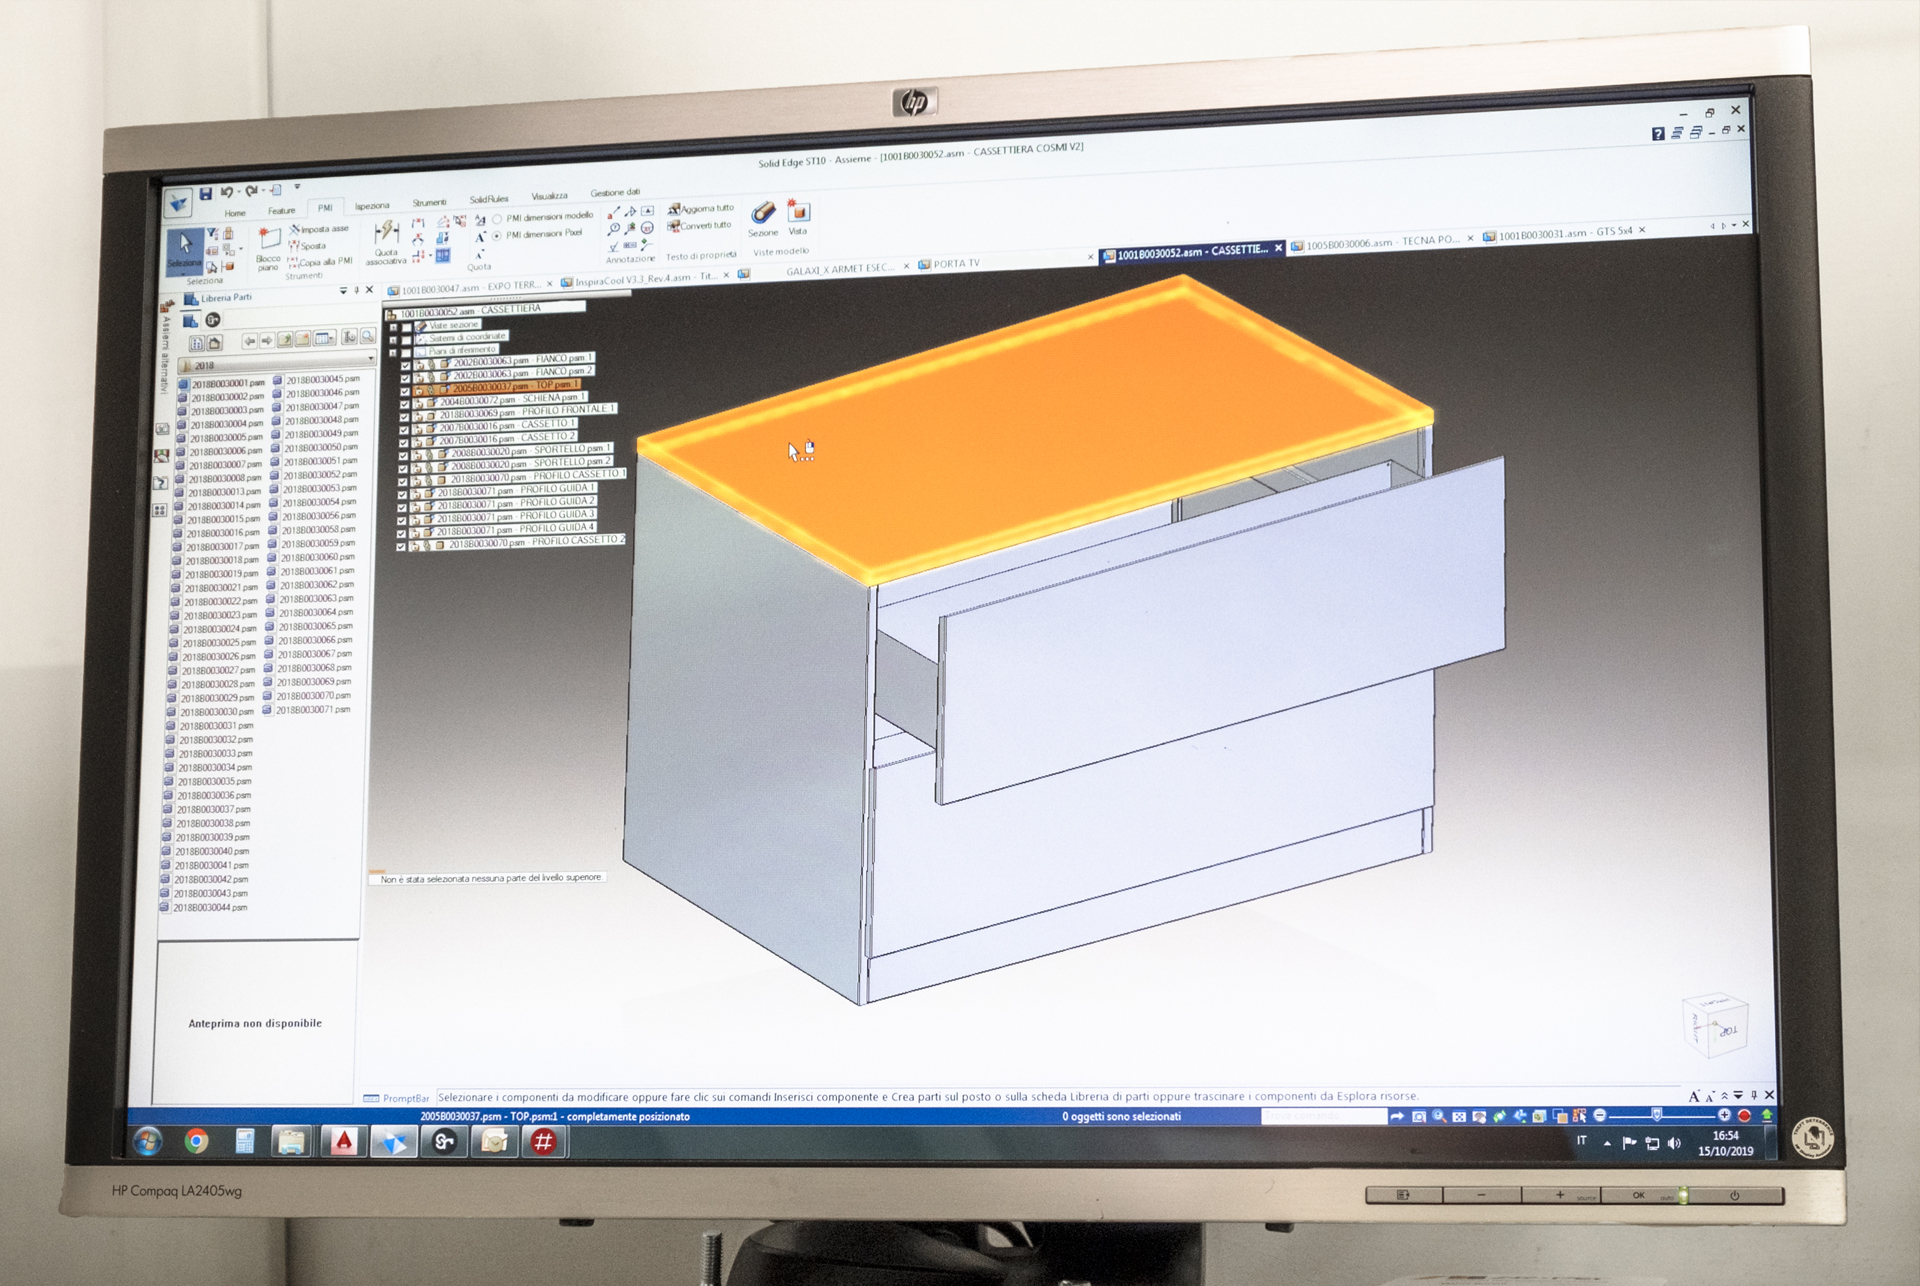Screen dimensions: 1920x1286
Task: Switch to the Feature ribbon tab
Action: [281, 211]
